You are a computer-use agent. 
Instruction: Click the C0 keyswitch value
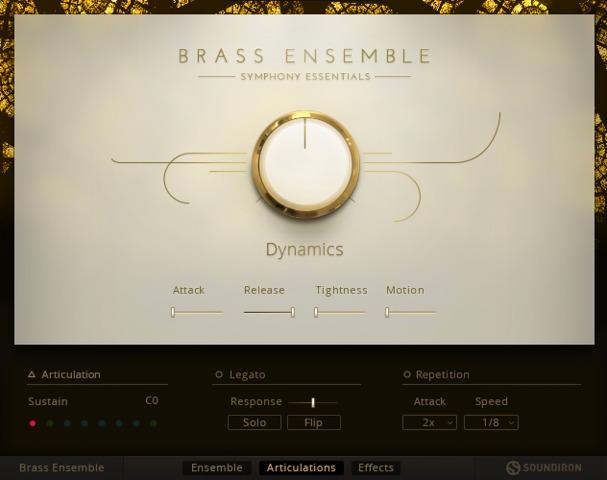(x=152, y=401)
